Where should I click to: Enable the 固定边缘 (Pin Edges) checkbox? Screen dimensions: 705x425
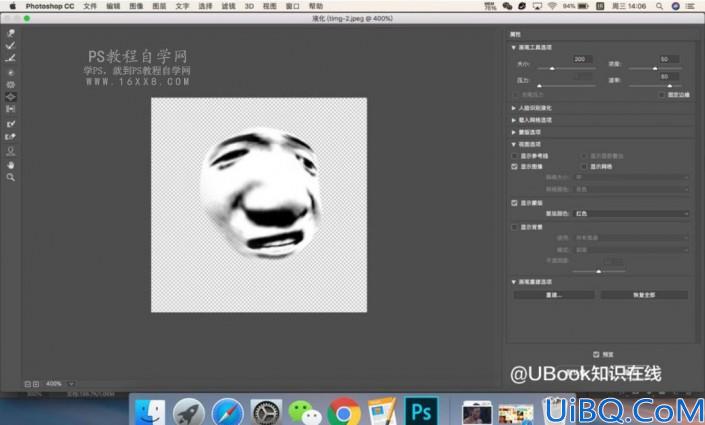(x=661, y=95)
